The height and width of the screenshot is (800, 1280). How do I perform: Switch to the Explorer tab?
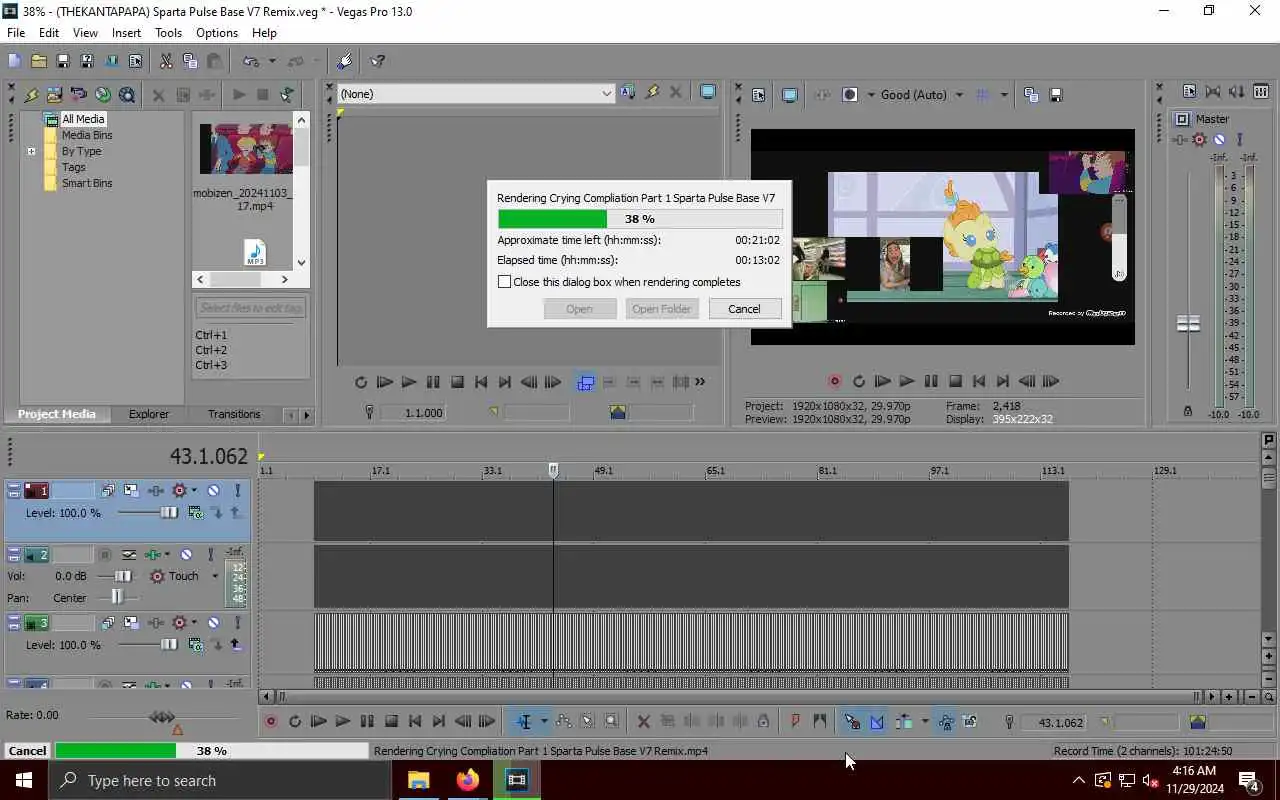149,414
